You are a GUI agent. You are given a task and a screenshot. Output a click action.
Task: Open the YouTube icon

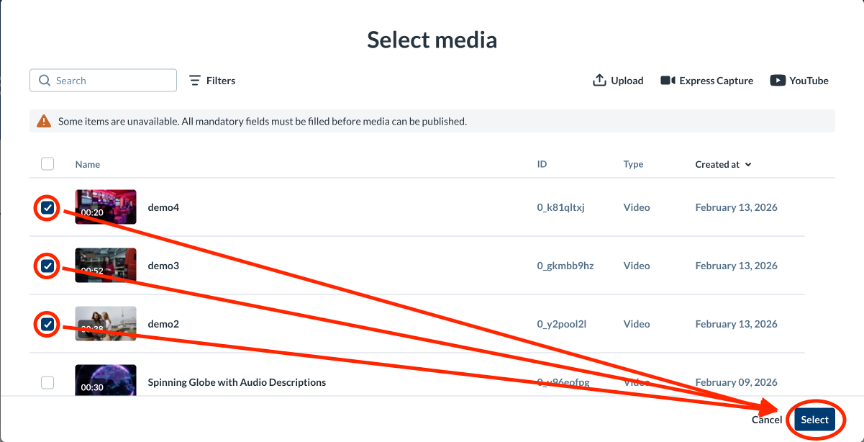(777, 80)
